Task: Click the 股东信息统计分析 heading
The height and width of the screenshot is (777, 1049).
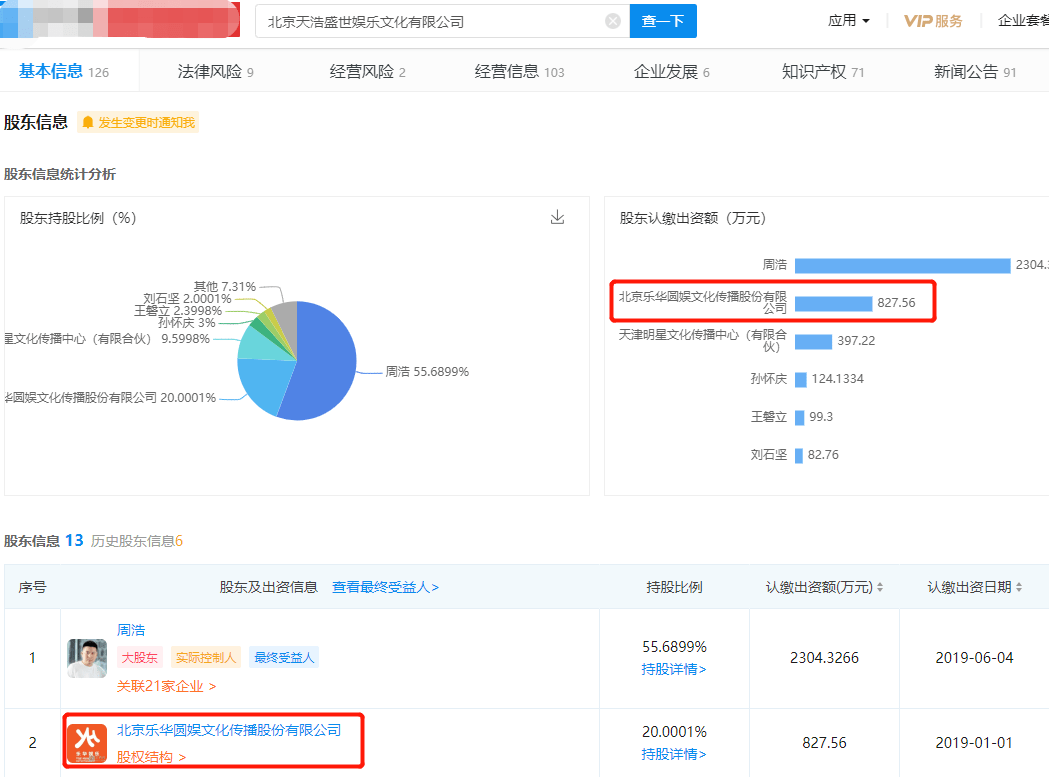Action: click(60, 174)
